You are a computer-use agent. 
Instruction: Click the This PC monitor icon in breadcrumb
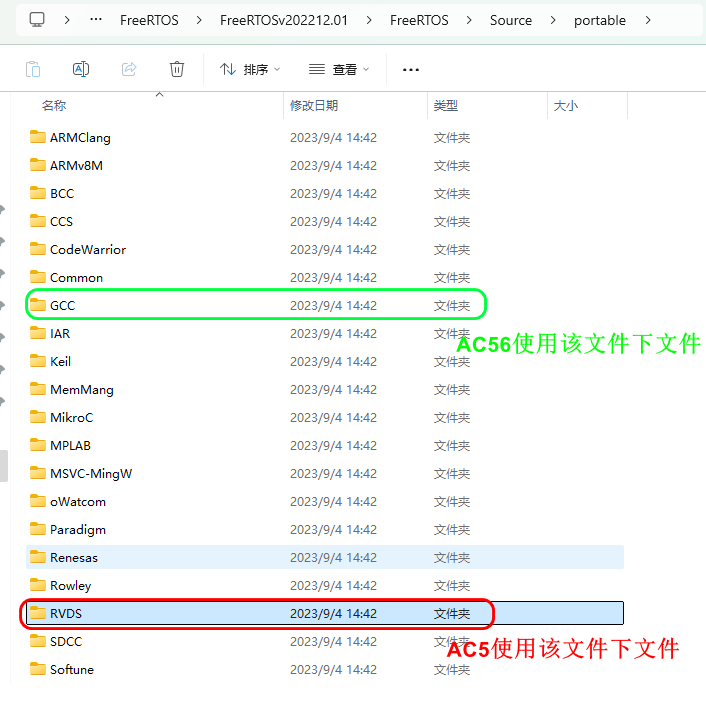pos(37,20)
